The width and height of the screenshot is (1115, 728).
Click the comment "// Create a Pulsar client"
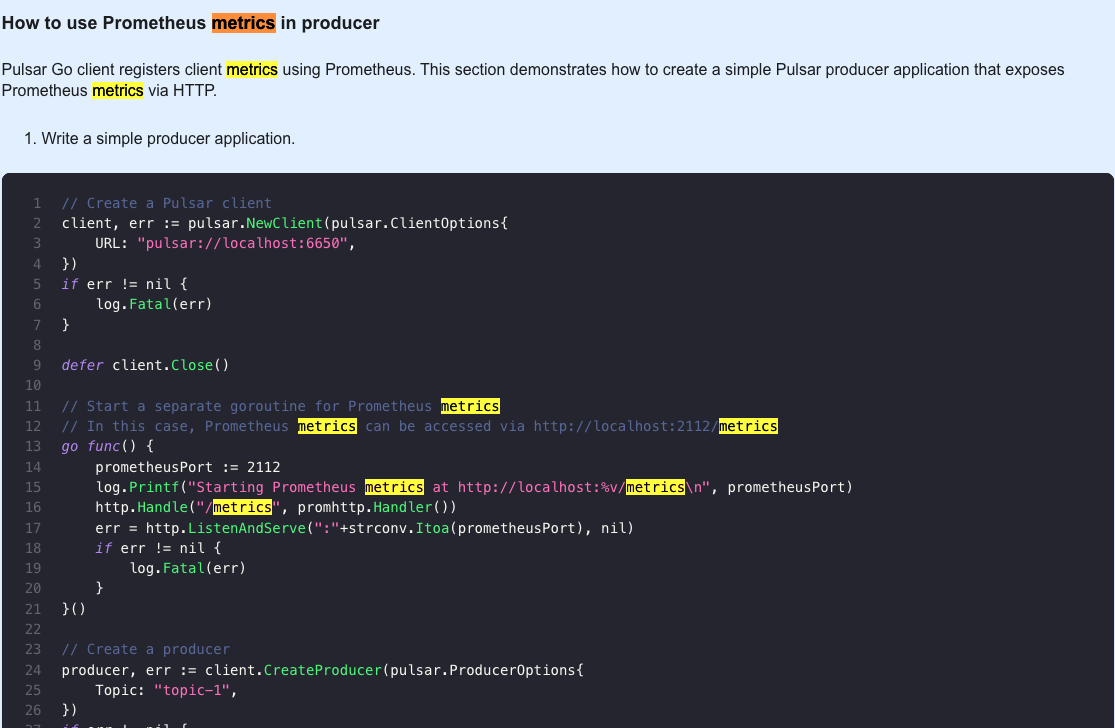166,203
